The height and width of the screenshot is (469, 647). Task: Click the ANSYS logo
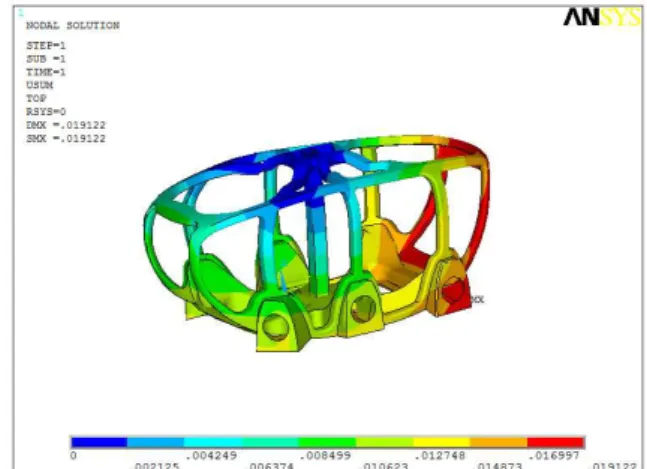(x=601, y=18)
